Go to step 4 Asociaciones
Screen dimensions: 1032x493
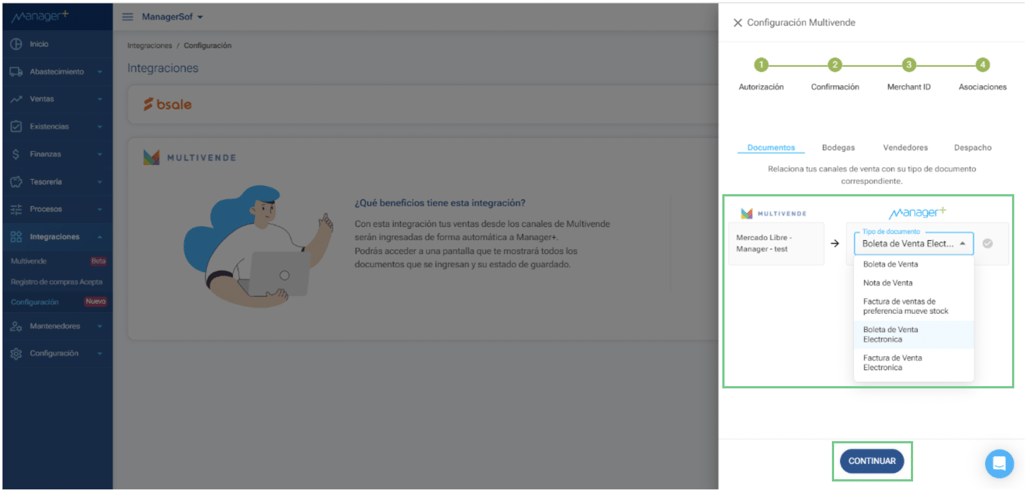point(982,65)
